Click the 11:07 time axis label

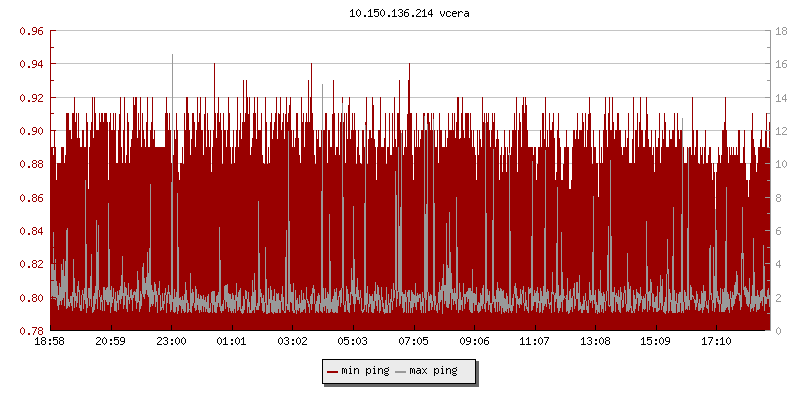535,342
